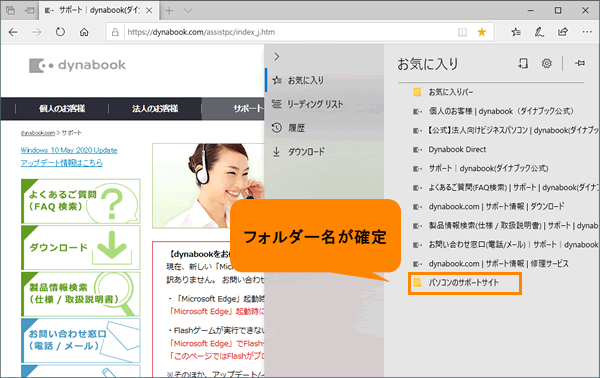Open 個人のお客様 in the site navigation
600x378 pixels.
coord(62,109)
